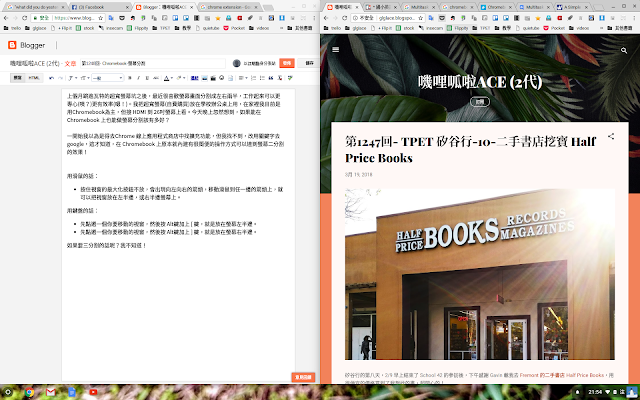Open the stock bookmark in left window
The width and height of the screenshot is (640, 400).
(x=85, y=28)
